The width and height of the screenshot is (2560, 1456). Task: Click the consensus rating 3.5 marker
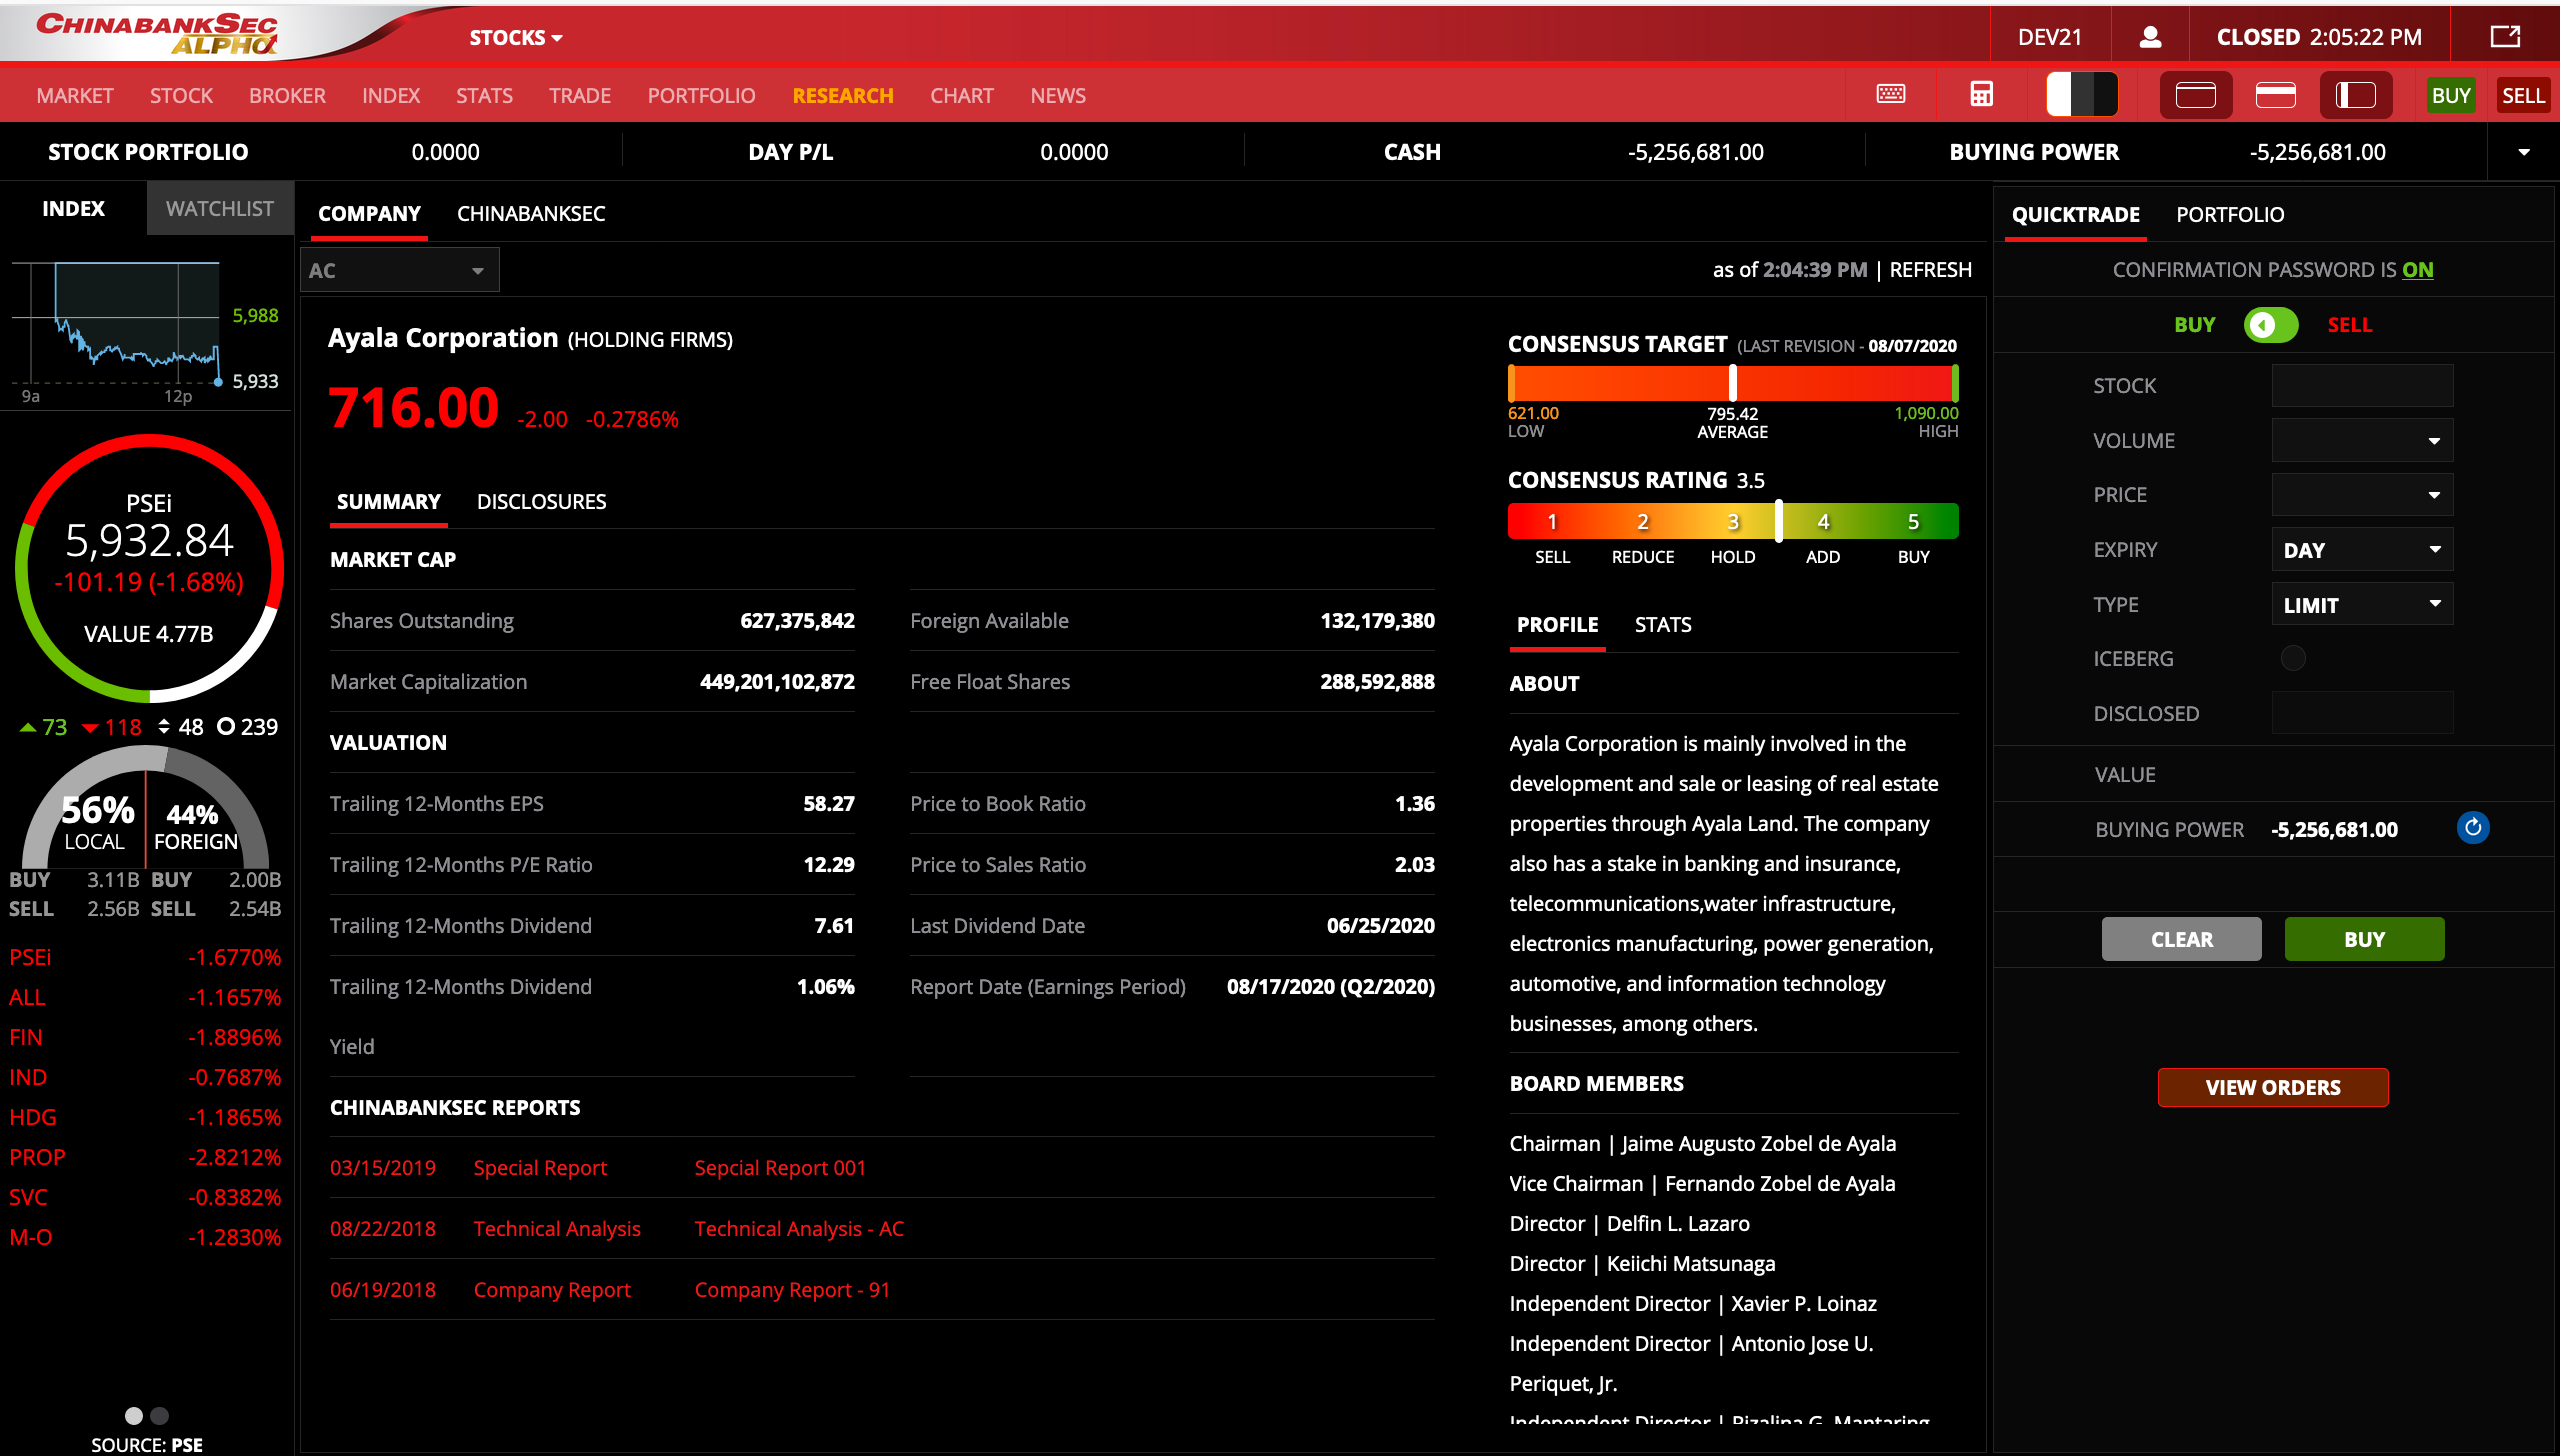[x=1778, y=521]
